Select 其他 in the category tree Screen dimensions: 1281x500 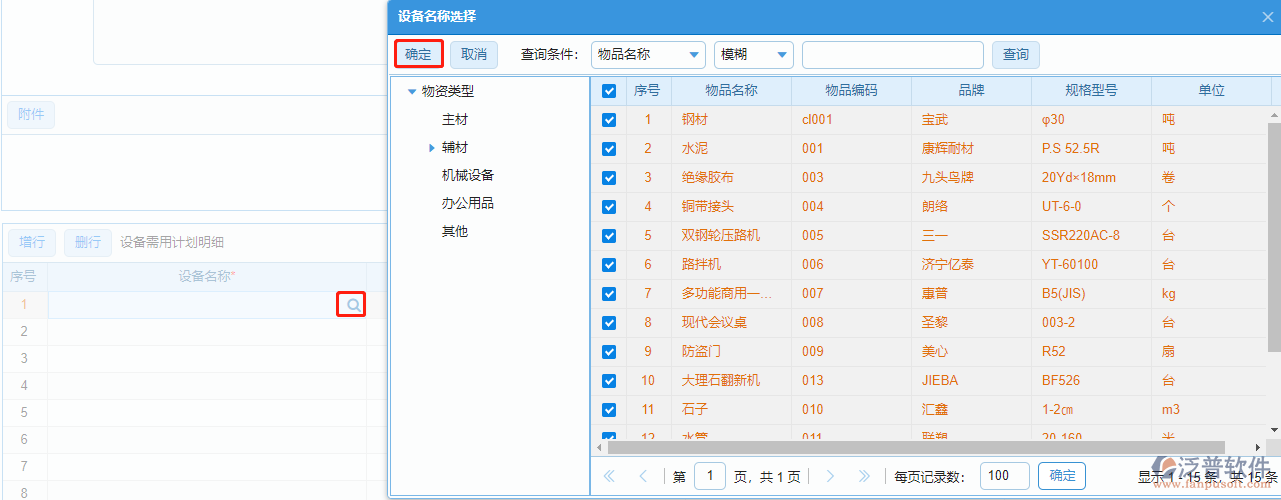pyautogui.click(x=455, y=232)
